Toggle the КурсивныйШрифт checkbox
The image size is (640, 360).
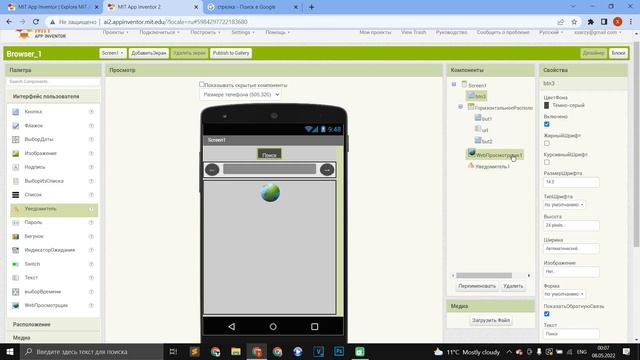coord(547,162)
